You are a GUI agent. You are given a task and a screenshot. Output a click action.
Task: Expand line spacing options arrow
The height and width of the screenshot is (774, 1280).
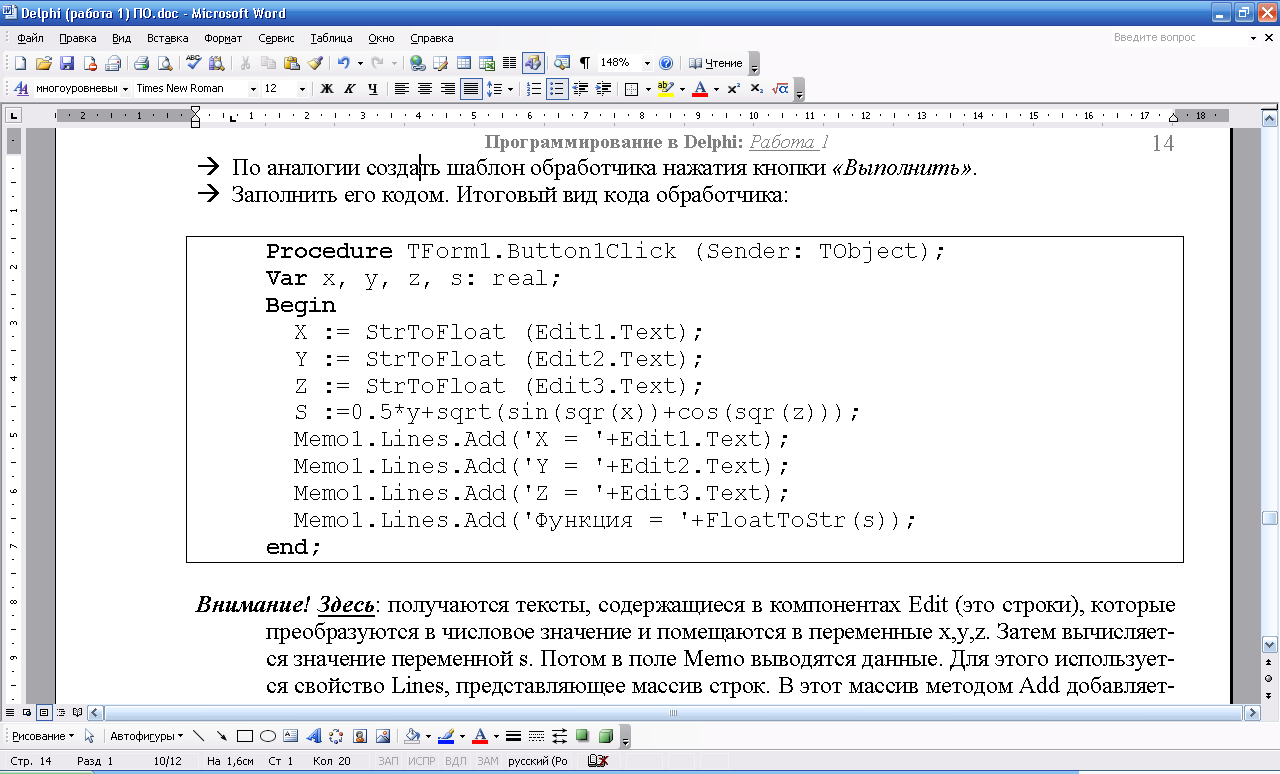click(x=510, y=89)
